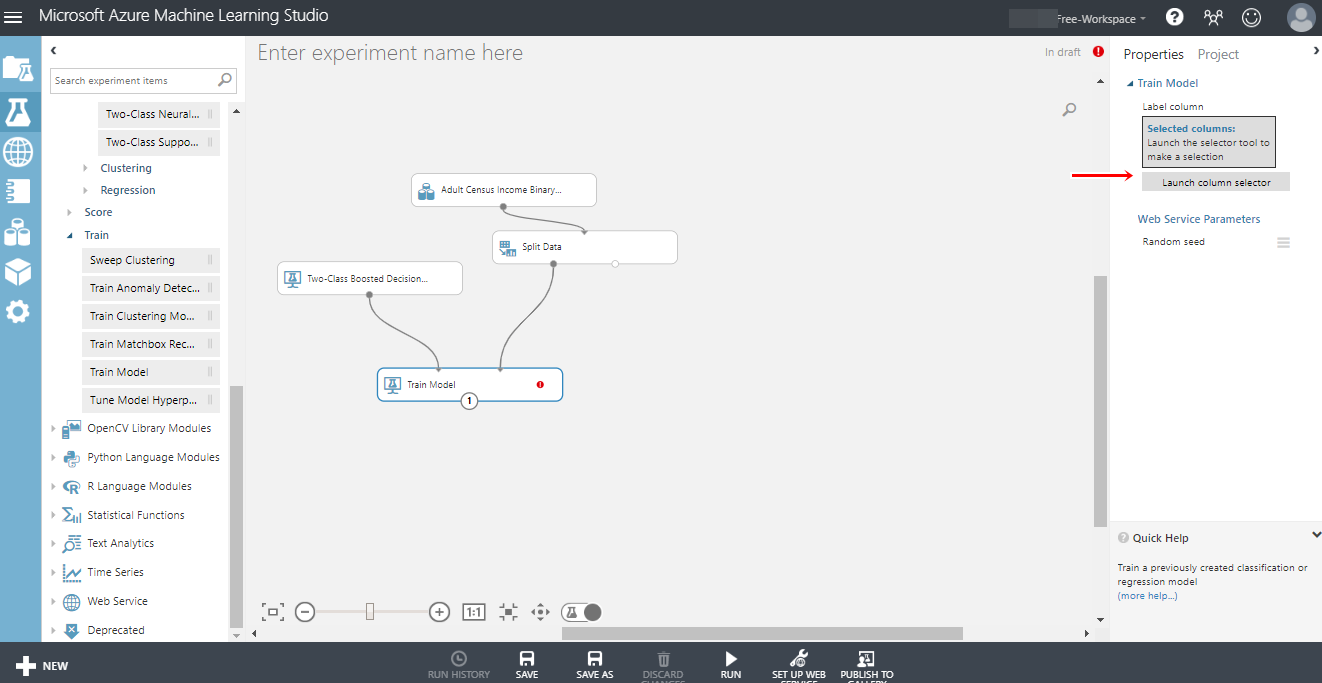1322x683 pixels.
Task: Click the experiment name title field
Action: coord(390,53)
